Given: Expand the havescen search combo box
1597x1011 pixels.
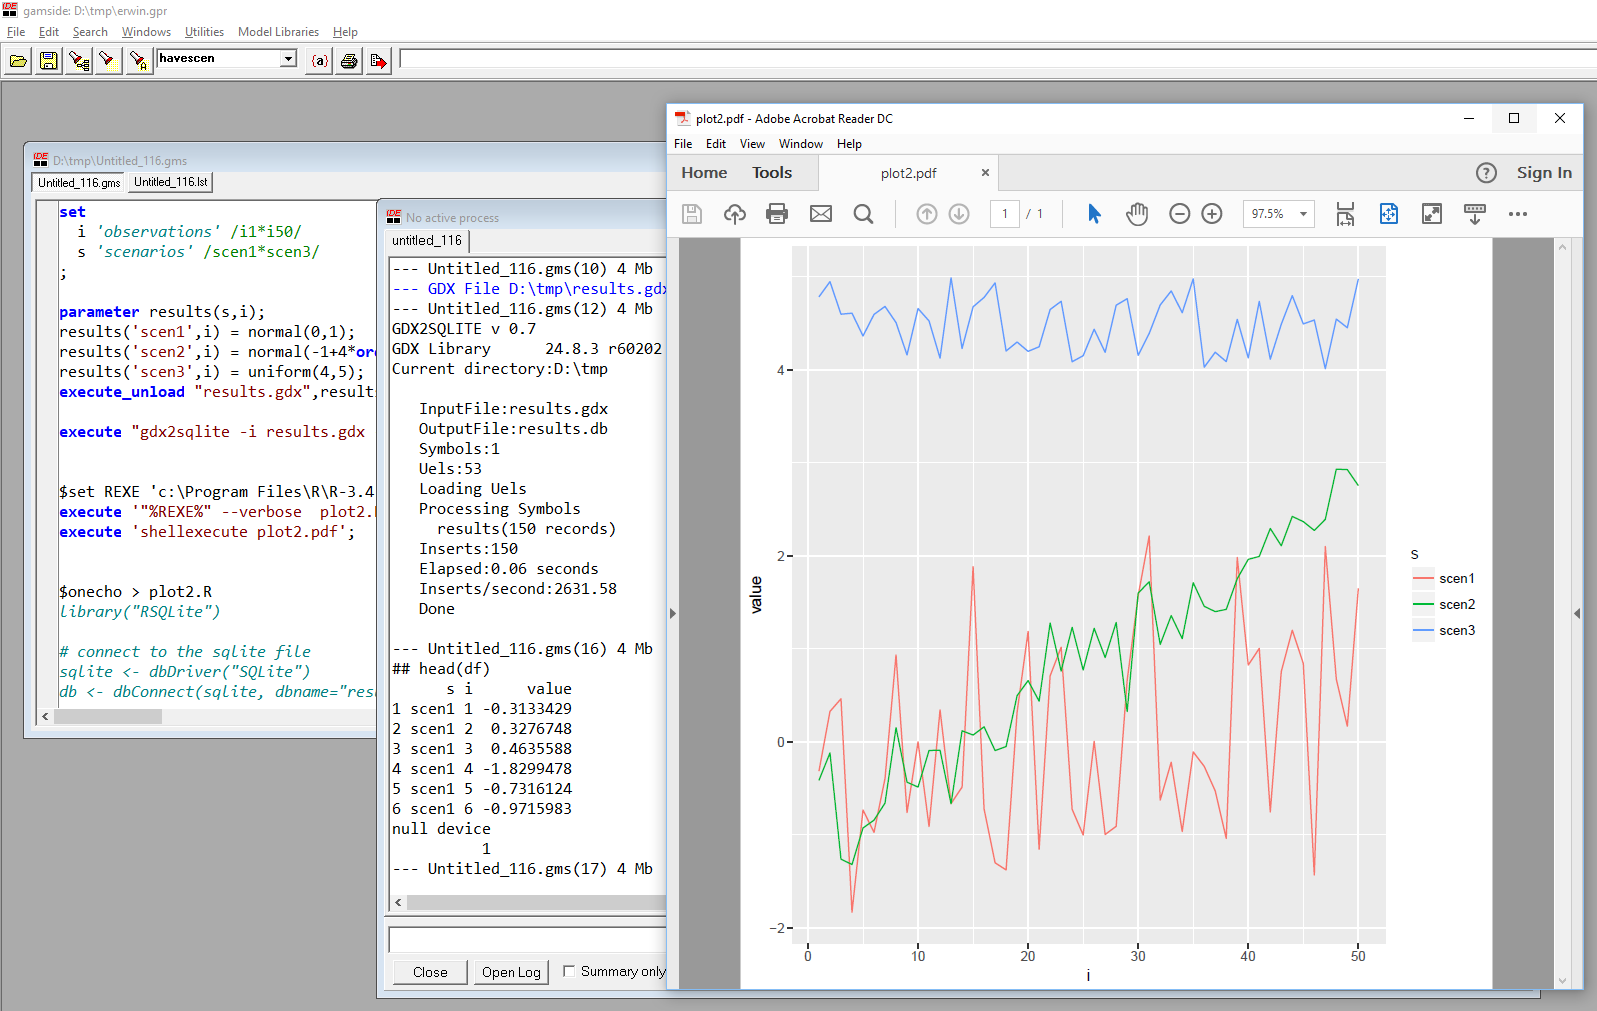Looking at the screenshot, I should [288, 59].
